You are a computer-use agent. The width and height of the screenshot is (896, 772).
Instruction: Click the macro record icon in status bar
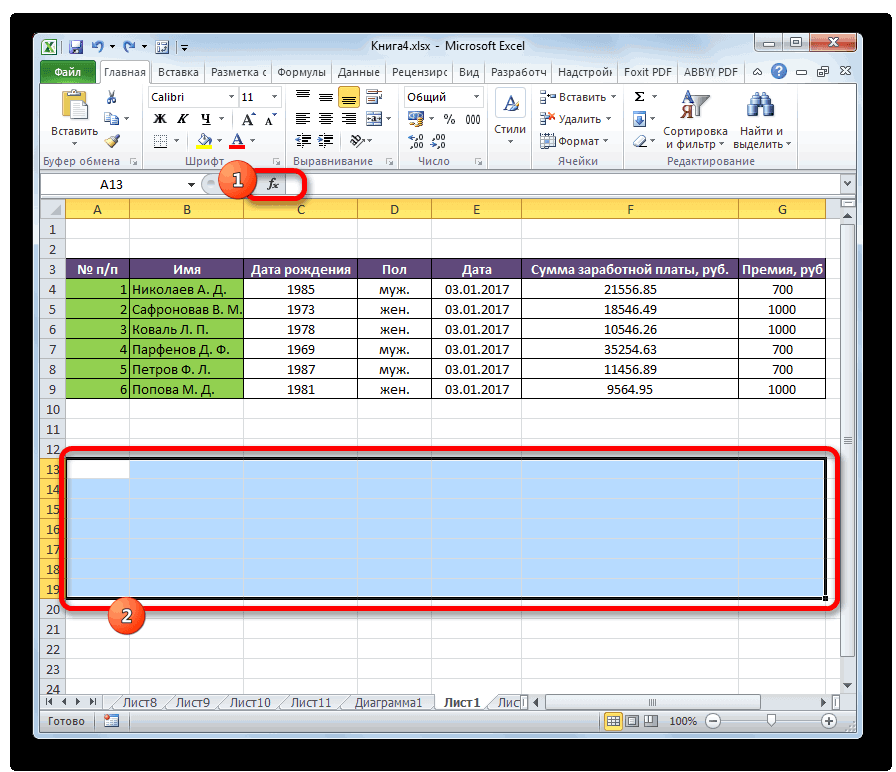(x=111, y=720)
